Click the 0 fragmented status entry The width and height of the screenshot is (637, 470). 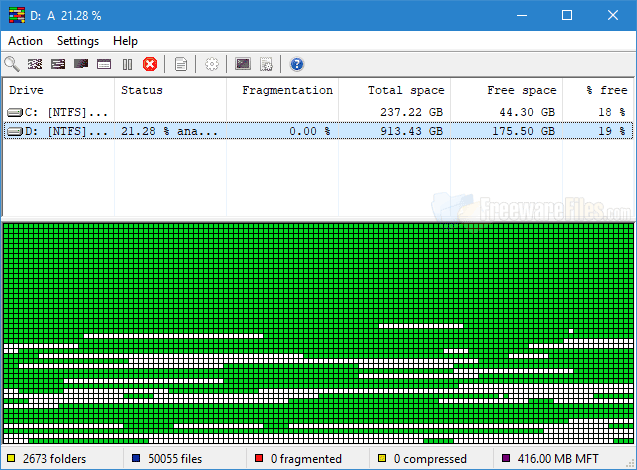pyautogui.click(x=306, y=459)
